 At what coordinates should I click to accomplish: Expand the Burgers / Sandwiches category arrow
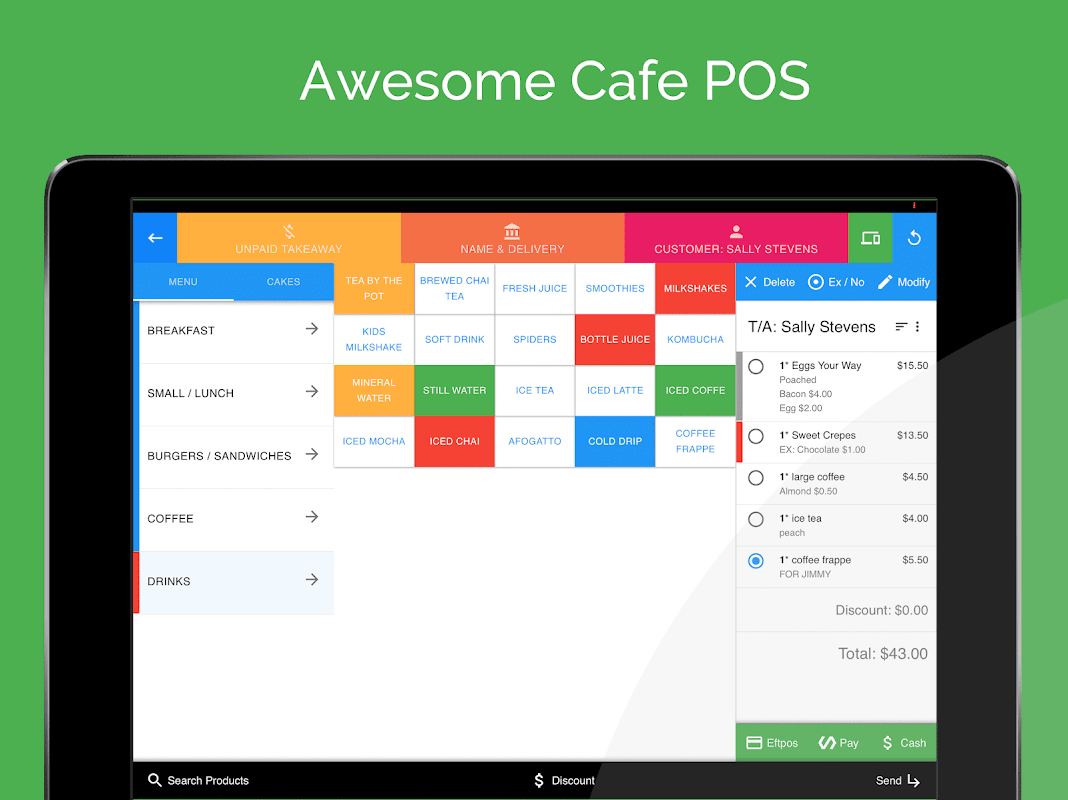312,454
